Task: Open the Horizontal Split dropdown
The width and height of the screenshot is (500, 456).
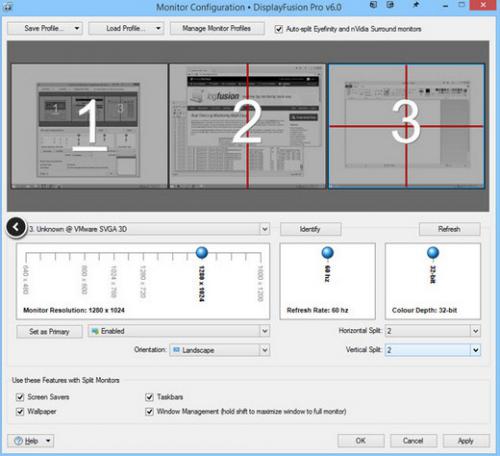Action: point(433,331)
